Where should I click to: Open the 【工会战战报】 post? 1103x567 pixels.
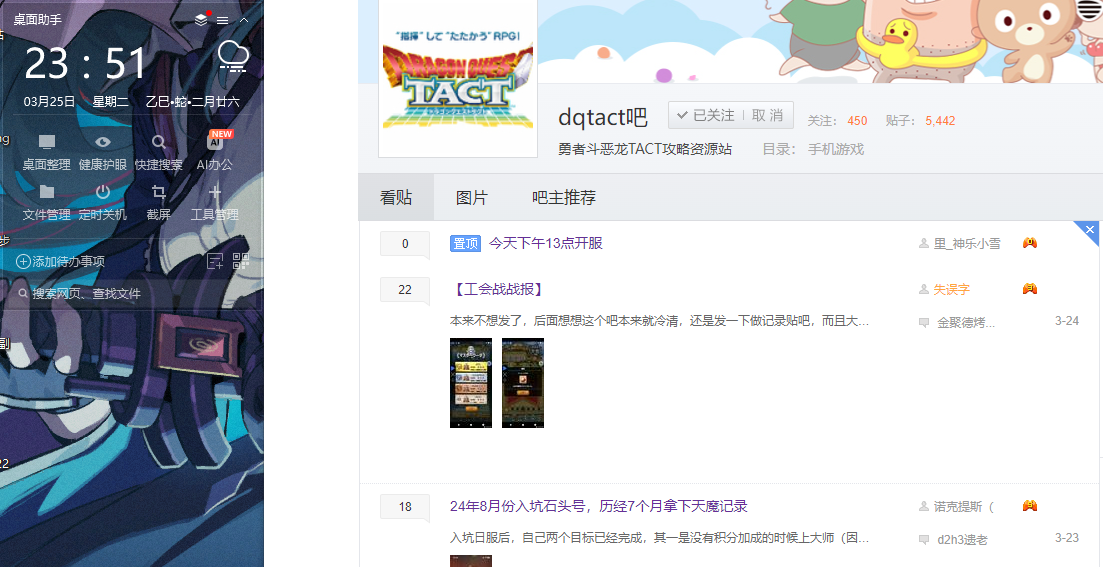pyautogui.click(x=497, y=289)
